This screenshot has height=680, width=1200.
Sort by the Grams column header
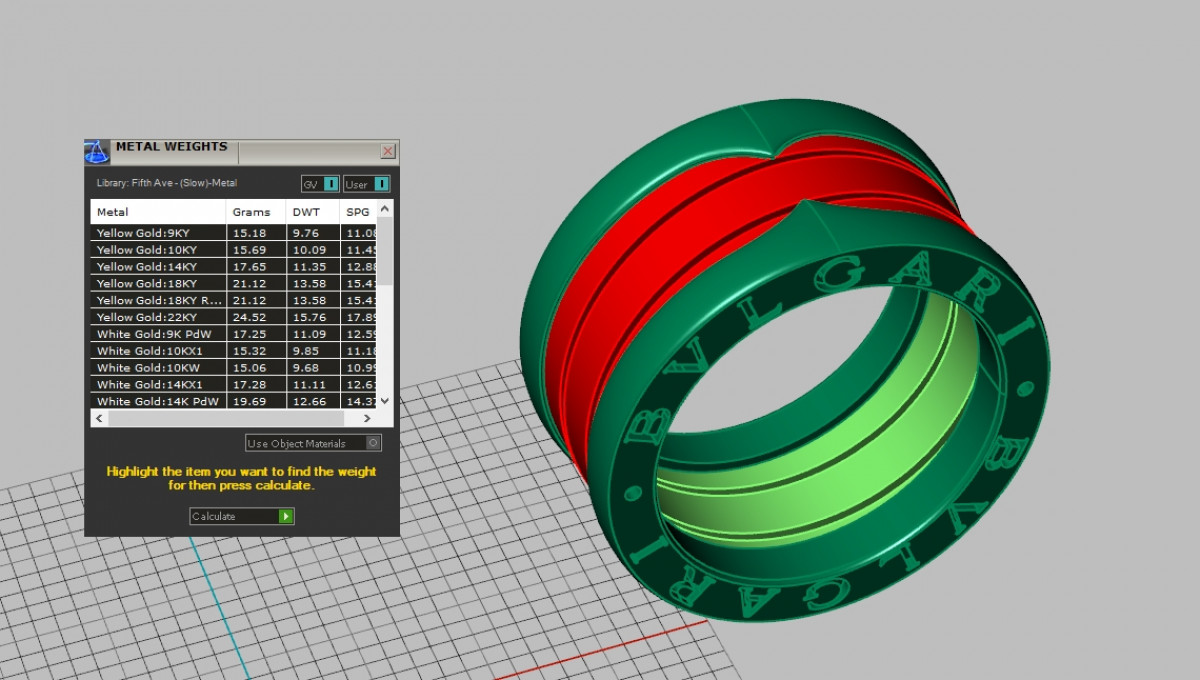point(254,212)
